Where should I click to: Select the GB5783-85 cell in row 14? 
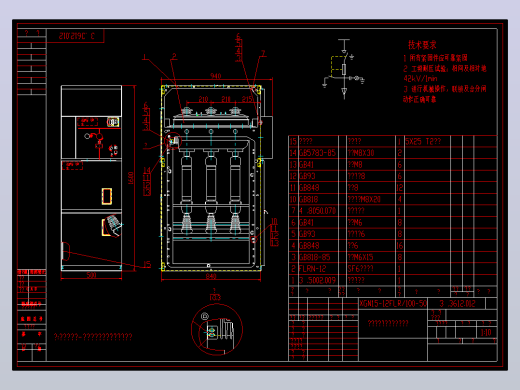(317, 153)
